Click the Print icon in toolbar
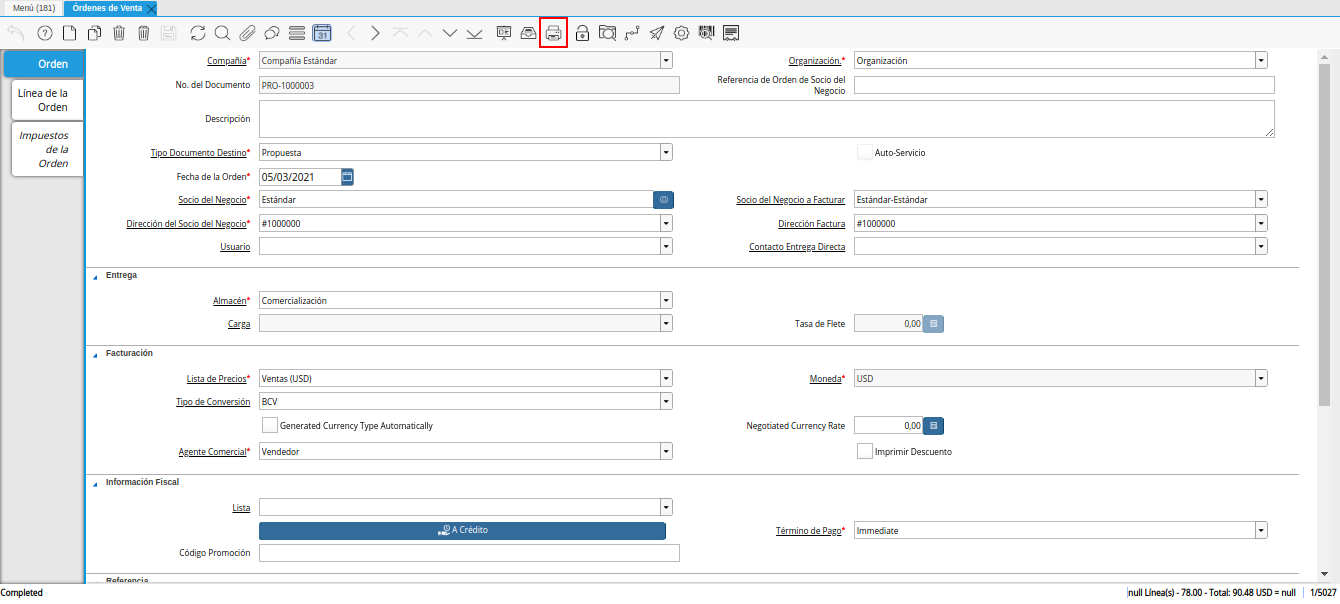This screenshot has width=1340, height=604. click(553, 33)
